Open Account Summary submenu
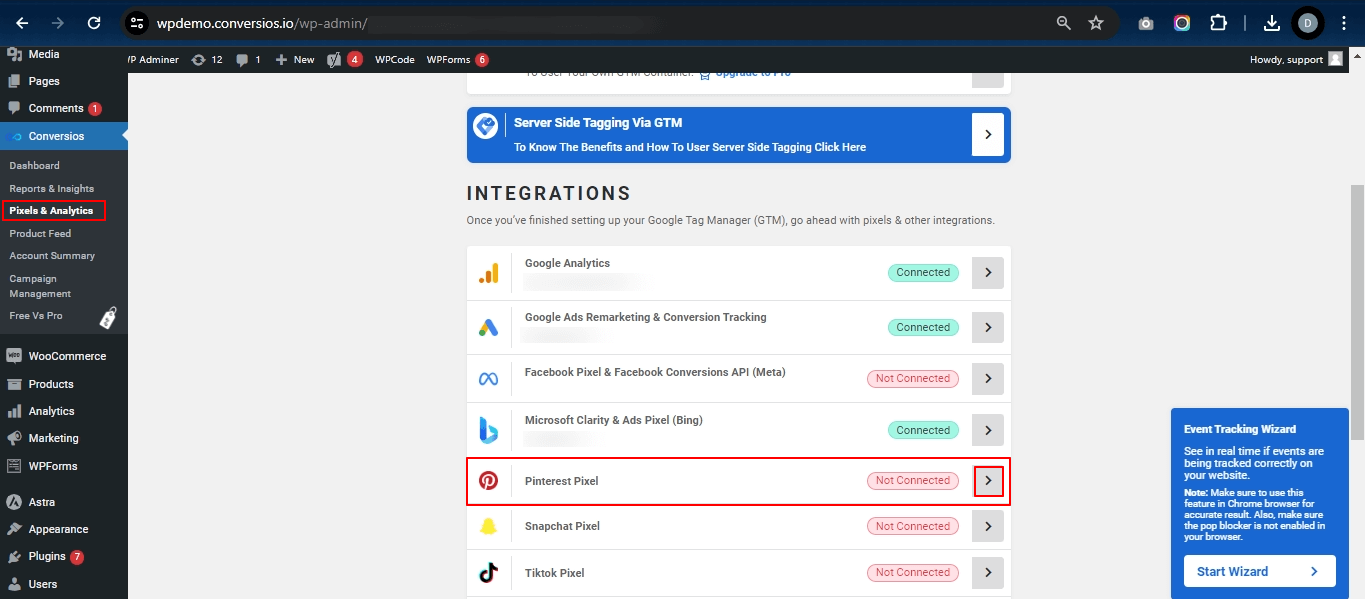1365x599 pixels. coord(52,256)
